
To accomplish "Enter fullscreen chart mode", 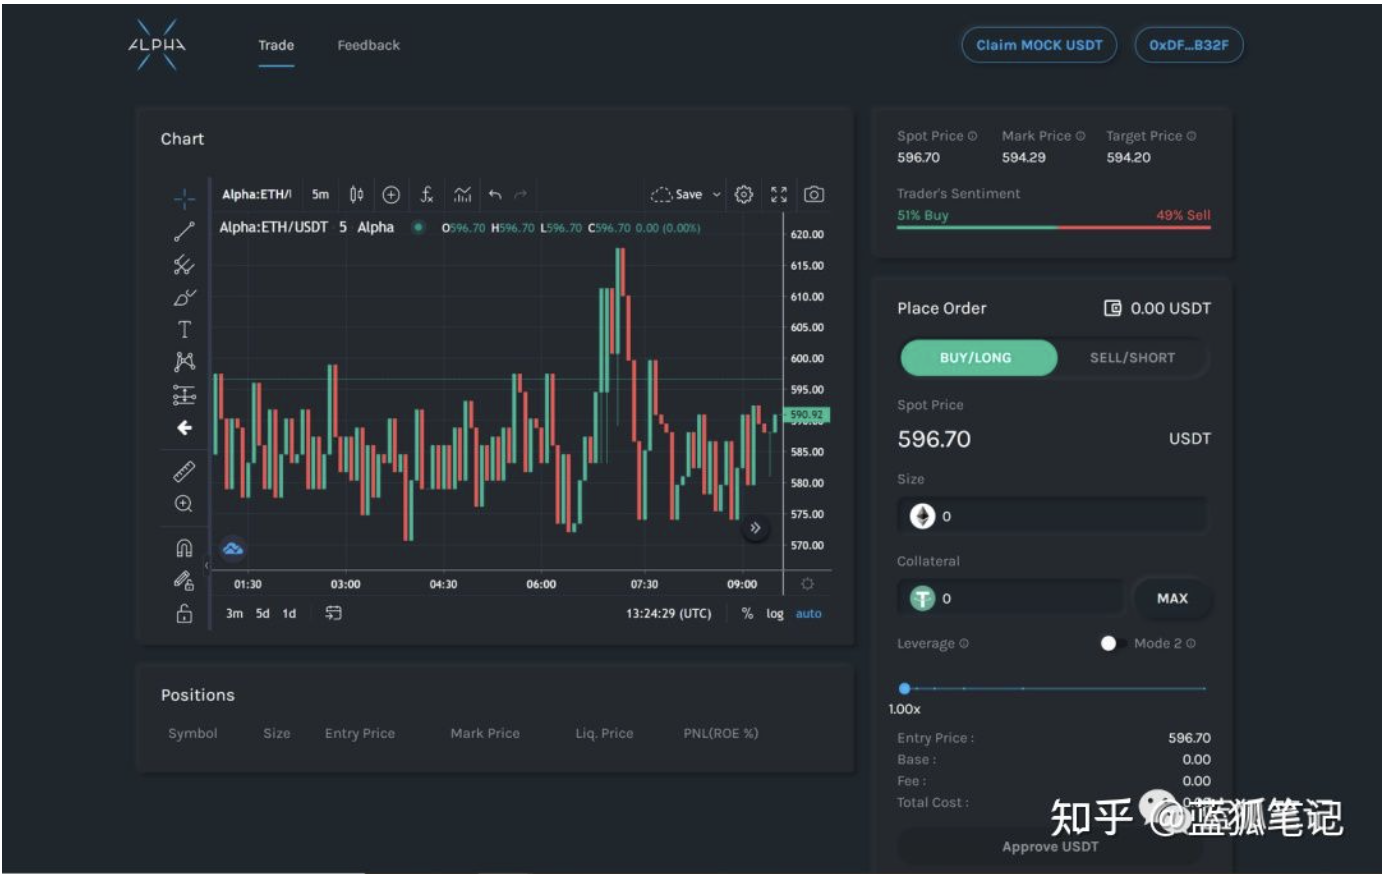I will [x=779, y=194].
